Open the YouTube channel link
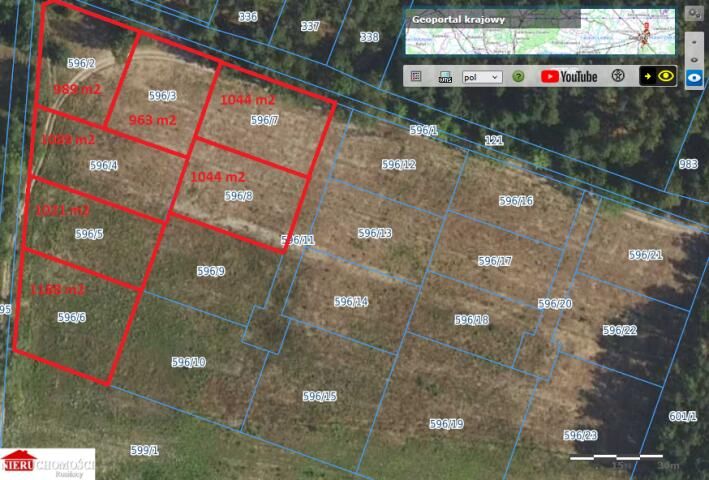709x480 pixels. (569, 76)
